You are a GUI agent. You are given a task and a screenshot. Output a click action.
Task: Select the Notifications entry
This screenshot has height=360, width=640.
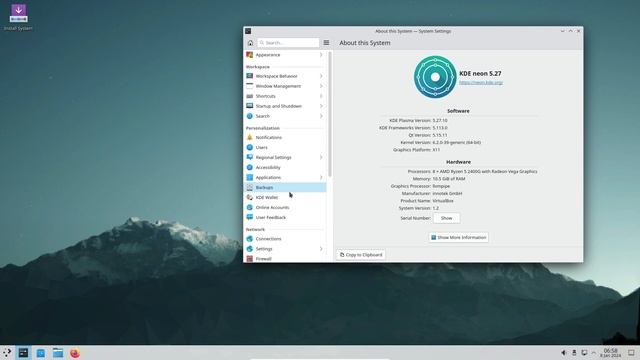[x=285, y=137]
